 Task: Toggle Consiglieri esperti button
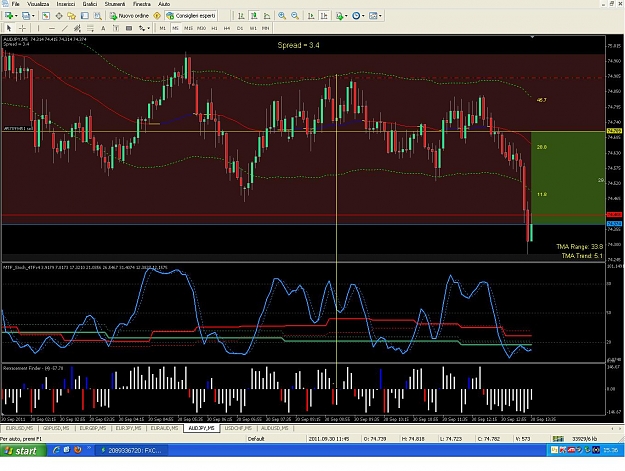[191, 16]
